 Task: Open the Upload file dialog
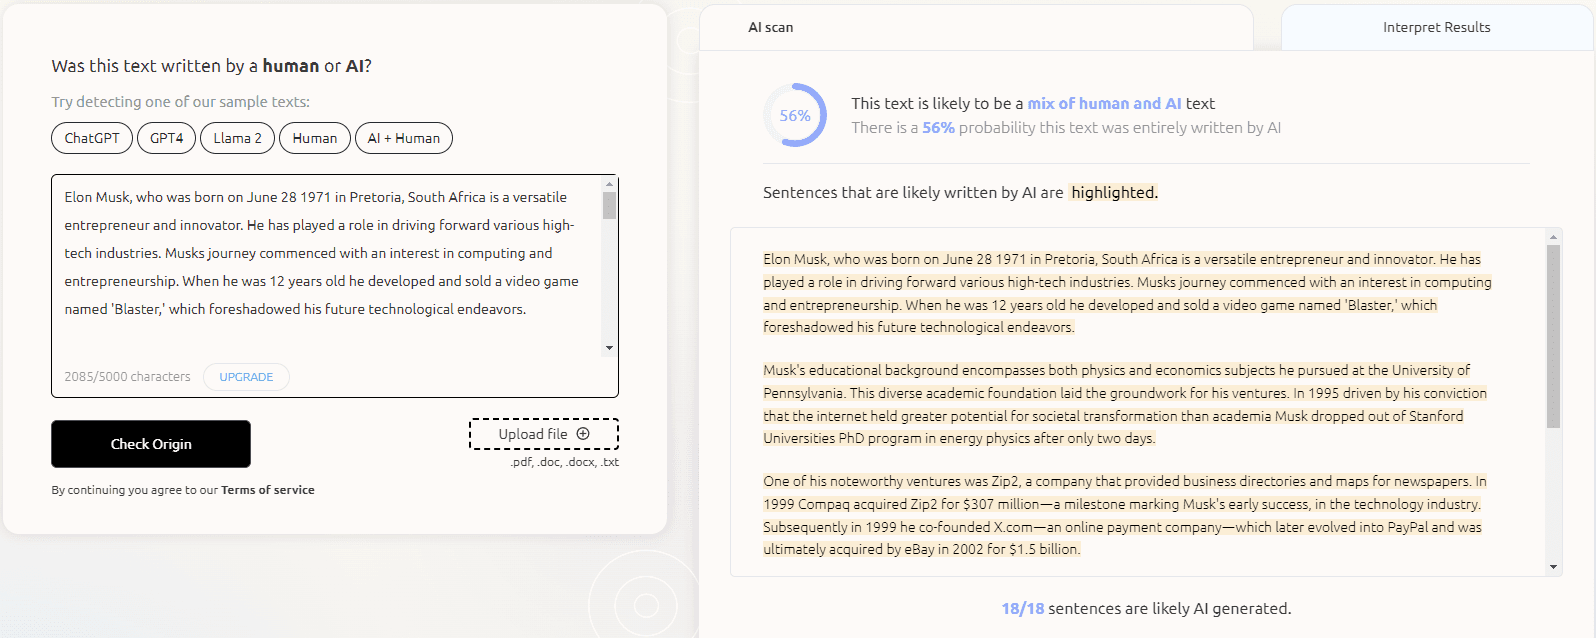tap(543, 434)
